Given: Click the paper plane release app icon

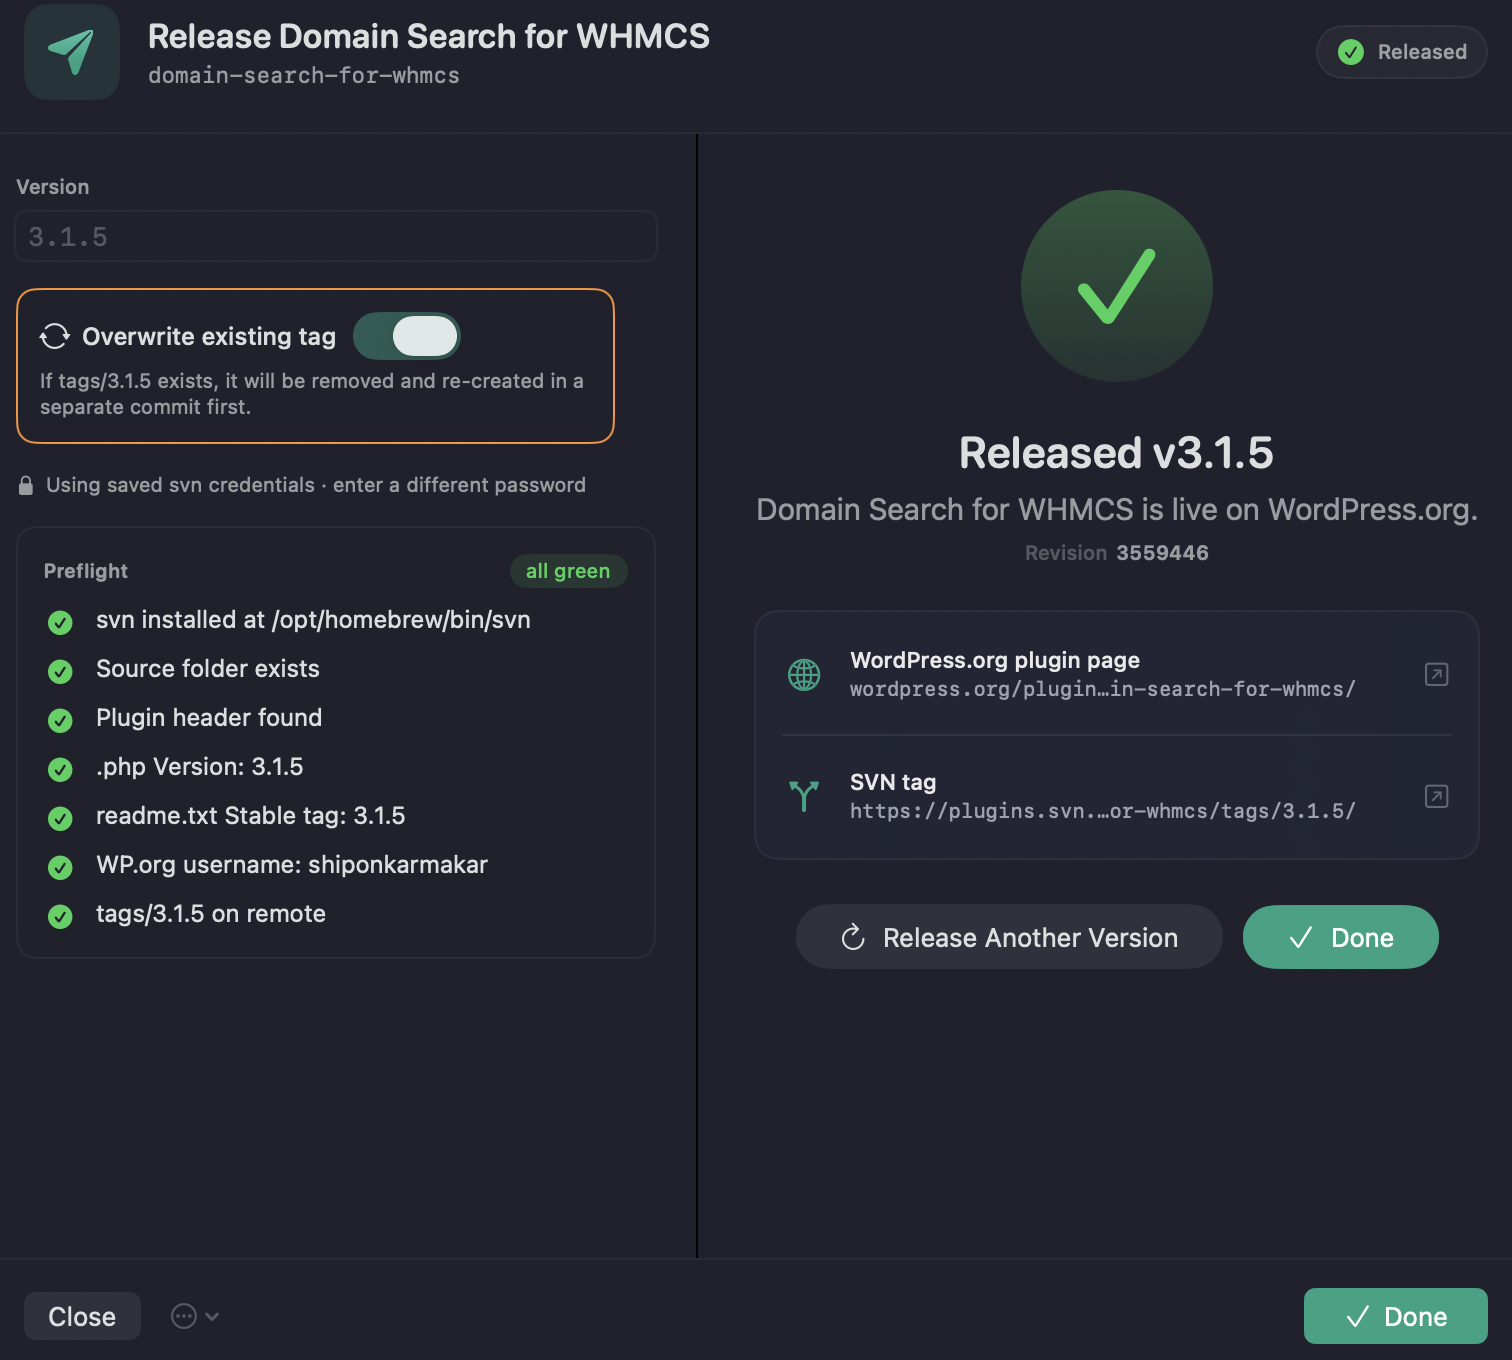Looking at the screenshot, I should [72, 52].
